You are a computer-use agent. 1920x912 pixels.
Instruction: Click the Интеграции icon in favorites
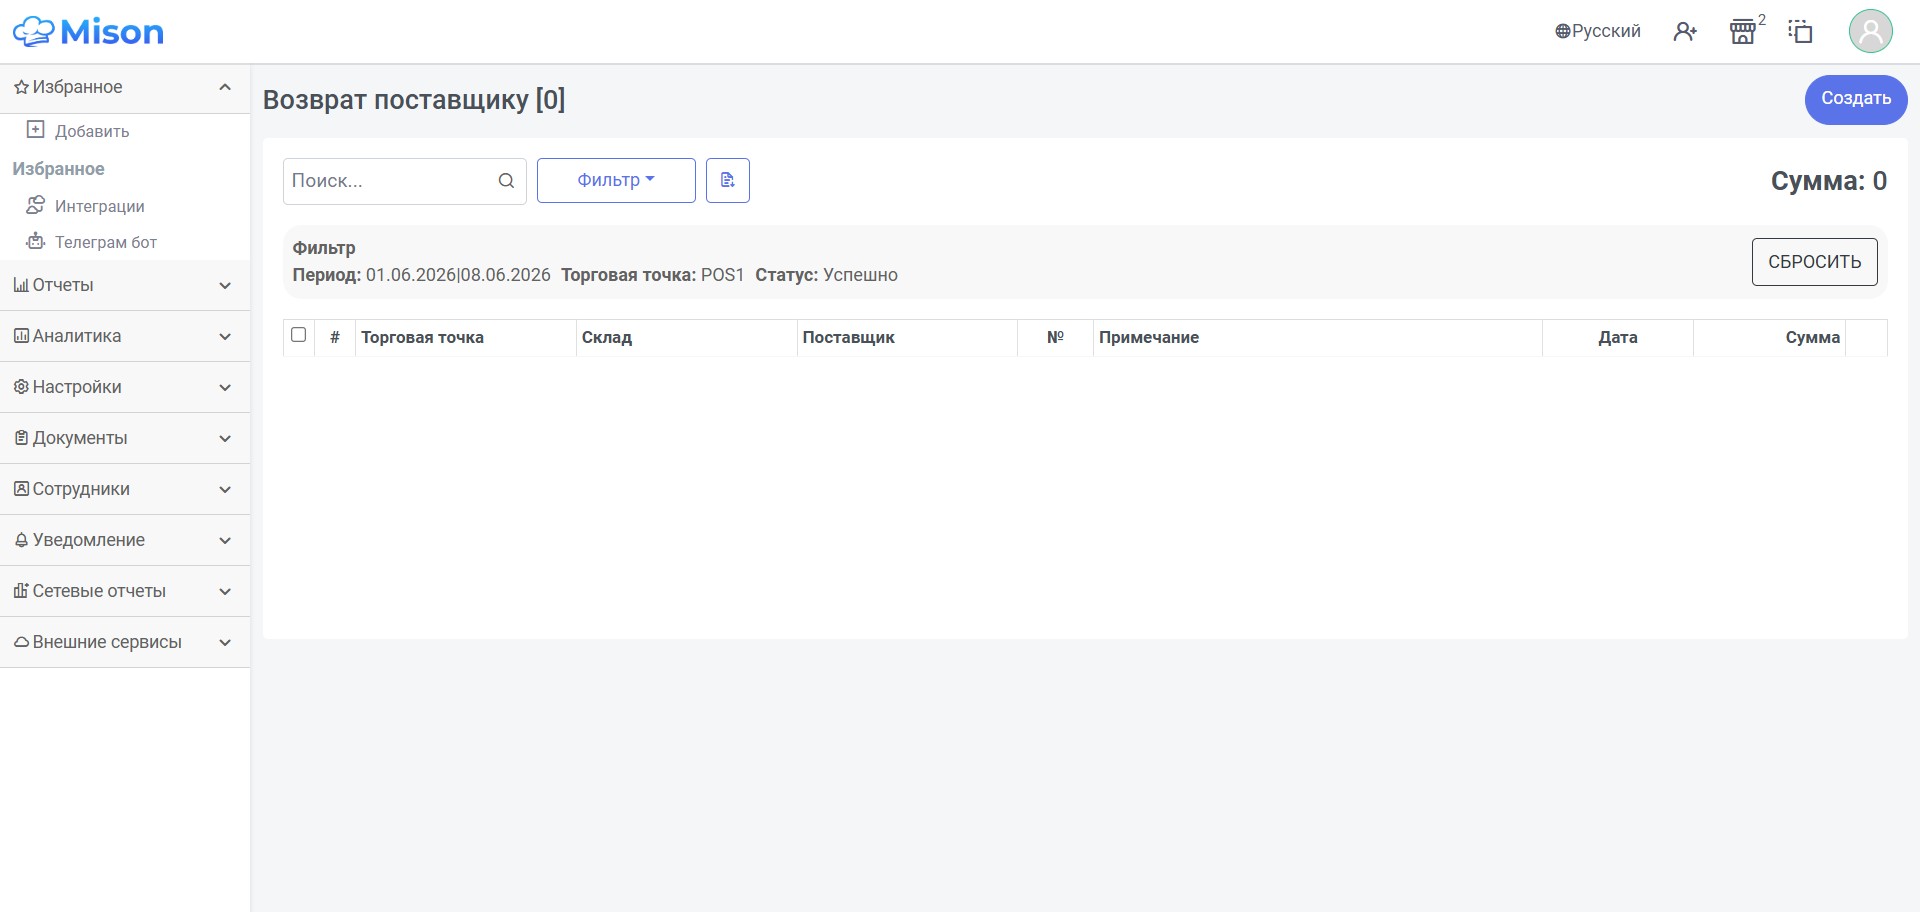[35, 205]
